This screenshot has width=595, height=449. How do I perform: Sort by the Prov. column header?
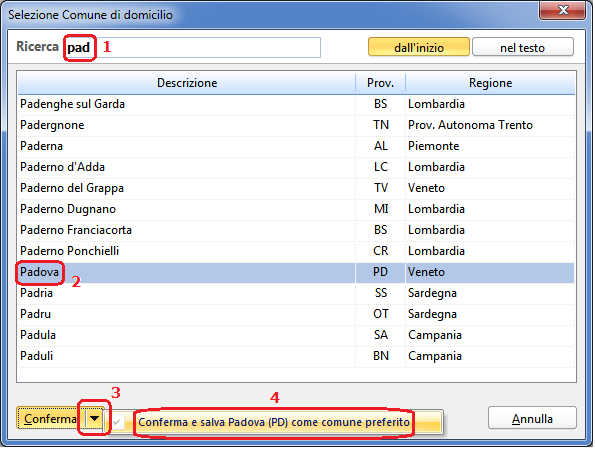pyautogui.click(x=381, y=83)
